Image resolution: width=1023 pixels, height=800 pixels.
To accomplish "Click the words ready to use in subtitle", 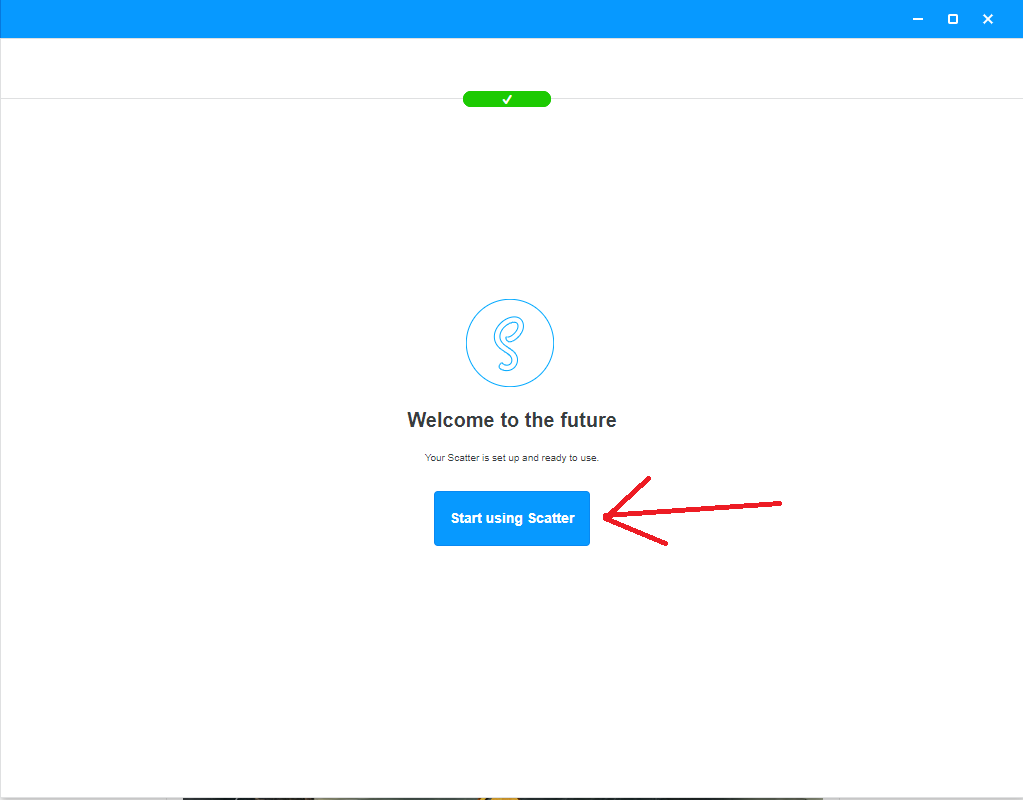I will (569, 457).
